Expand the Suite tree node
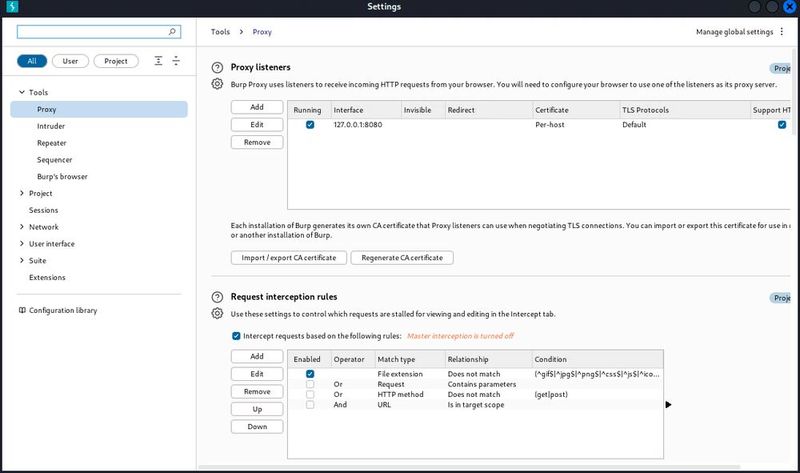Screen dimensions: 800x473 pos(22,260)
